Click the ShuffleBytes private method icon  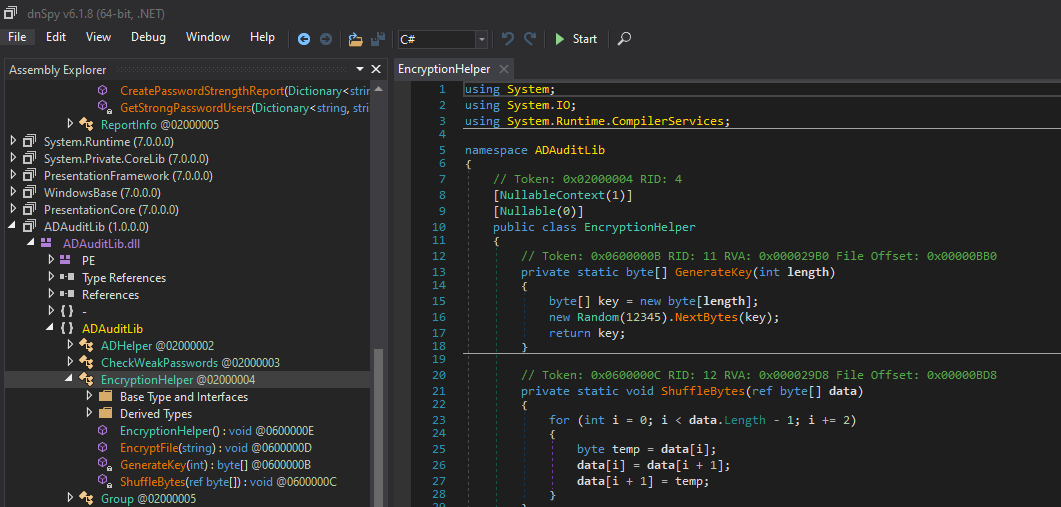click(104, 481)
